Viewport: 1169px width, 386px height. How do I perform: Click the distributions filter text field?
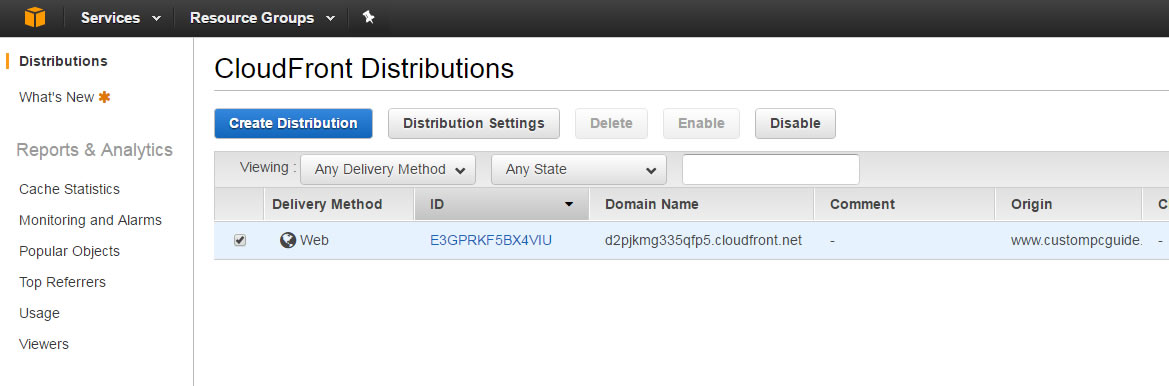[x=770, y=169]
